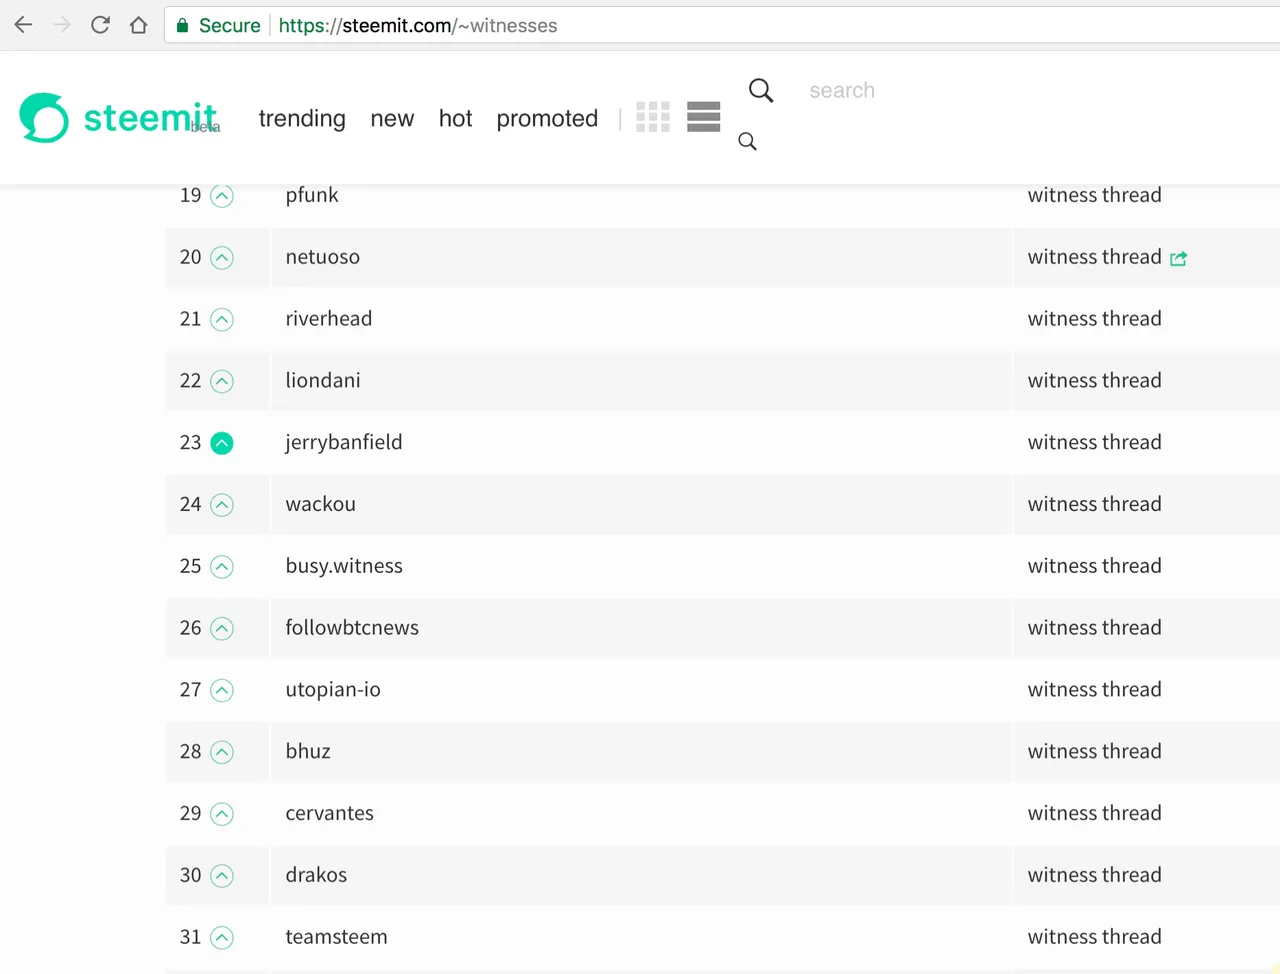Open utopian-io profile link
The height and width of the screenshot is (974, 1280).
333,690
